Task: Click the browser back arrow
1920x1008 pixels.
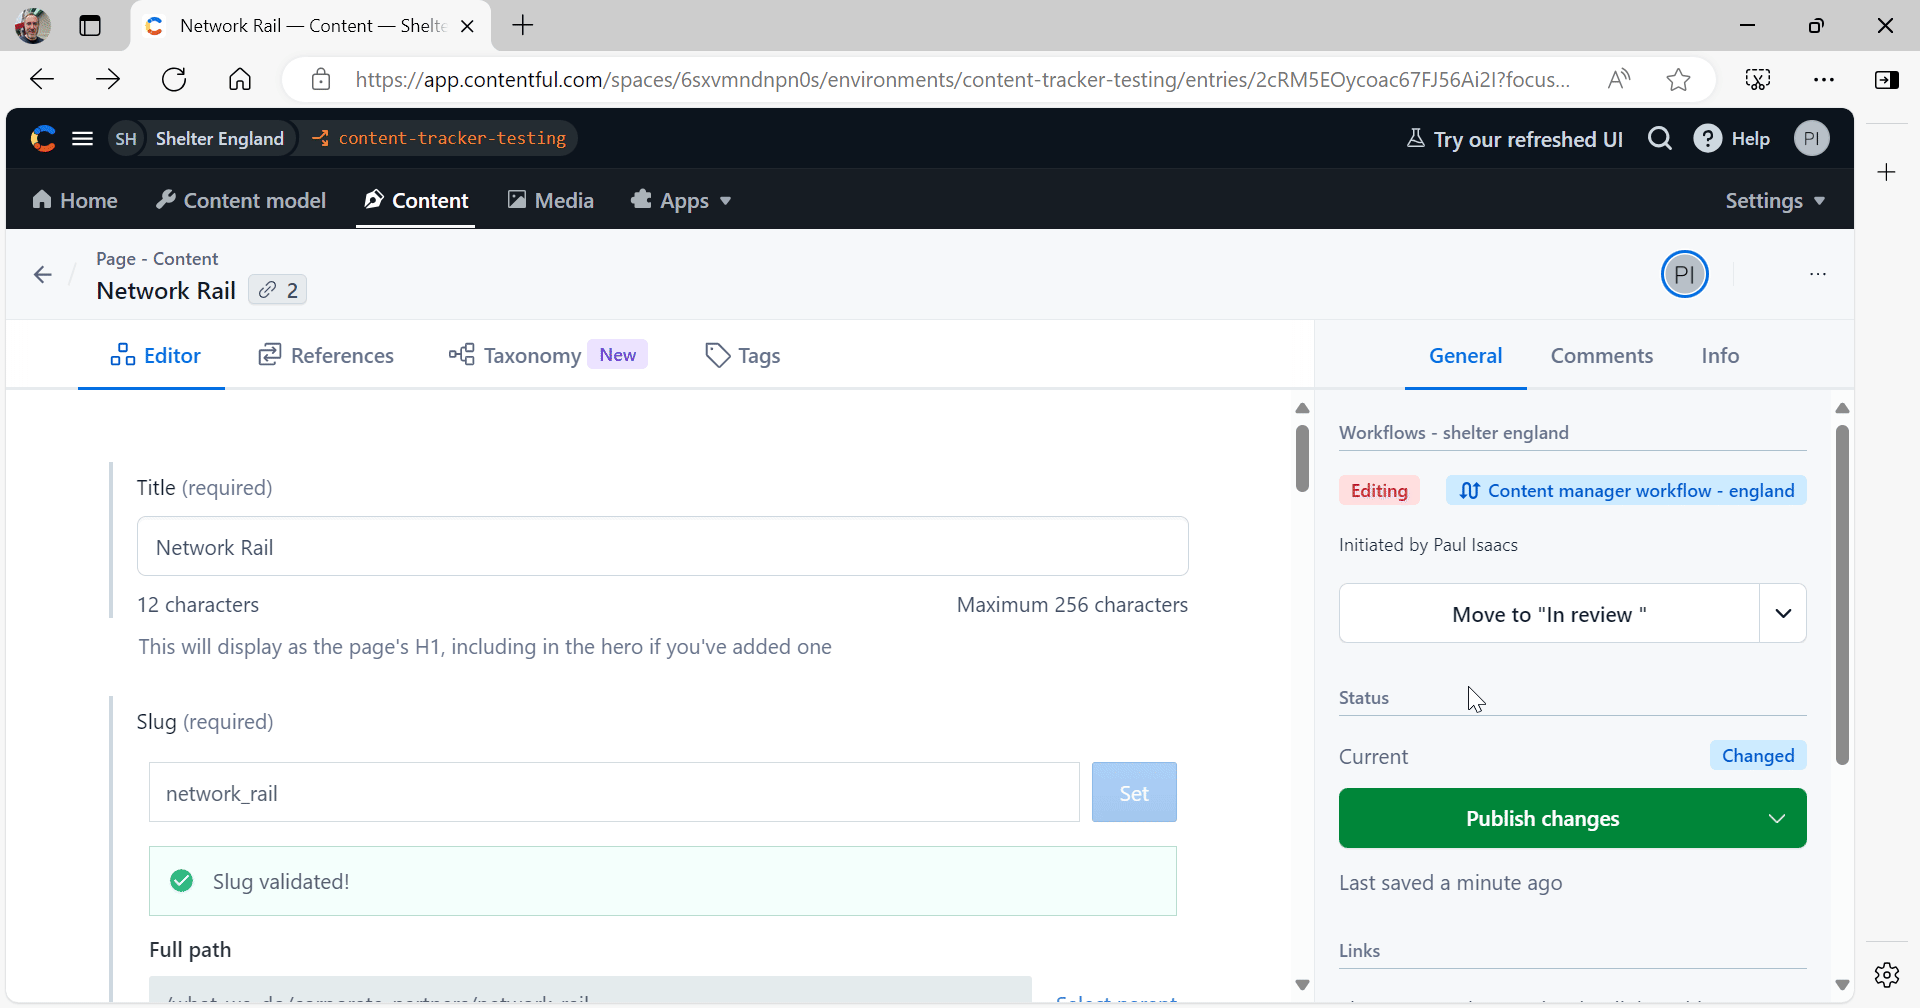Action: [x=42, y=79]
